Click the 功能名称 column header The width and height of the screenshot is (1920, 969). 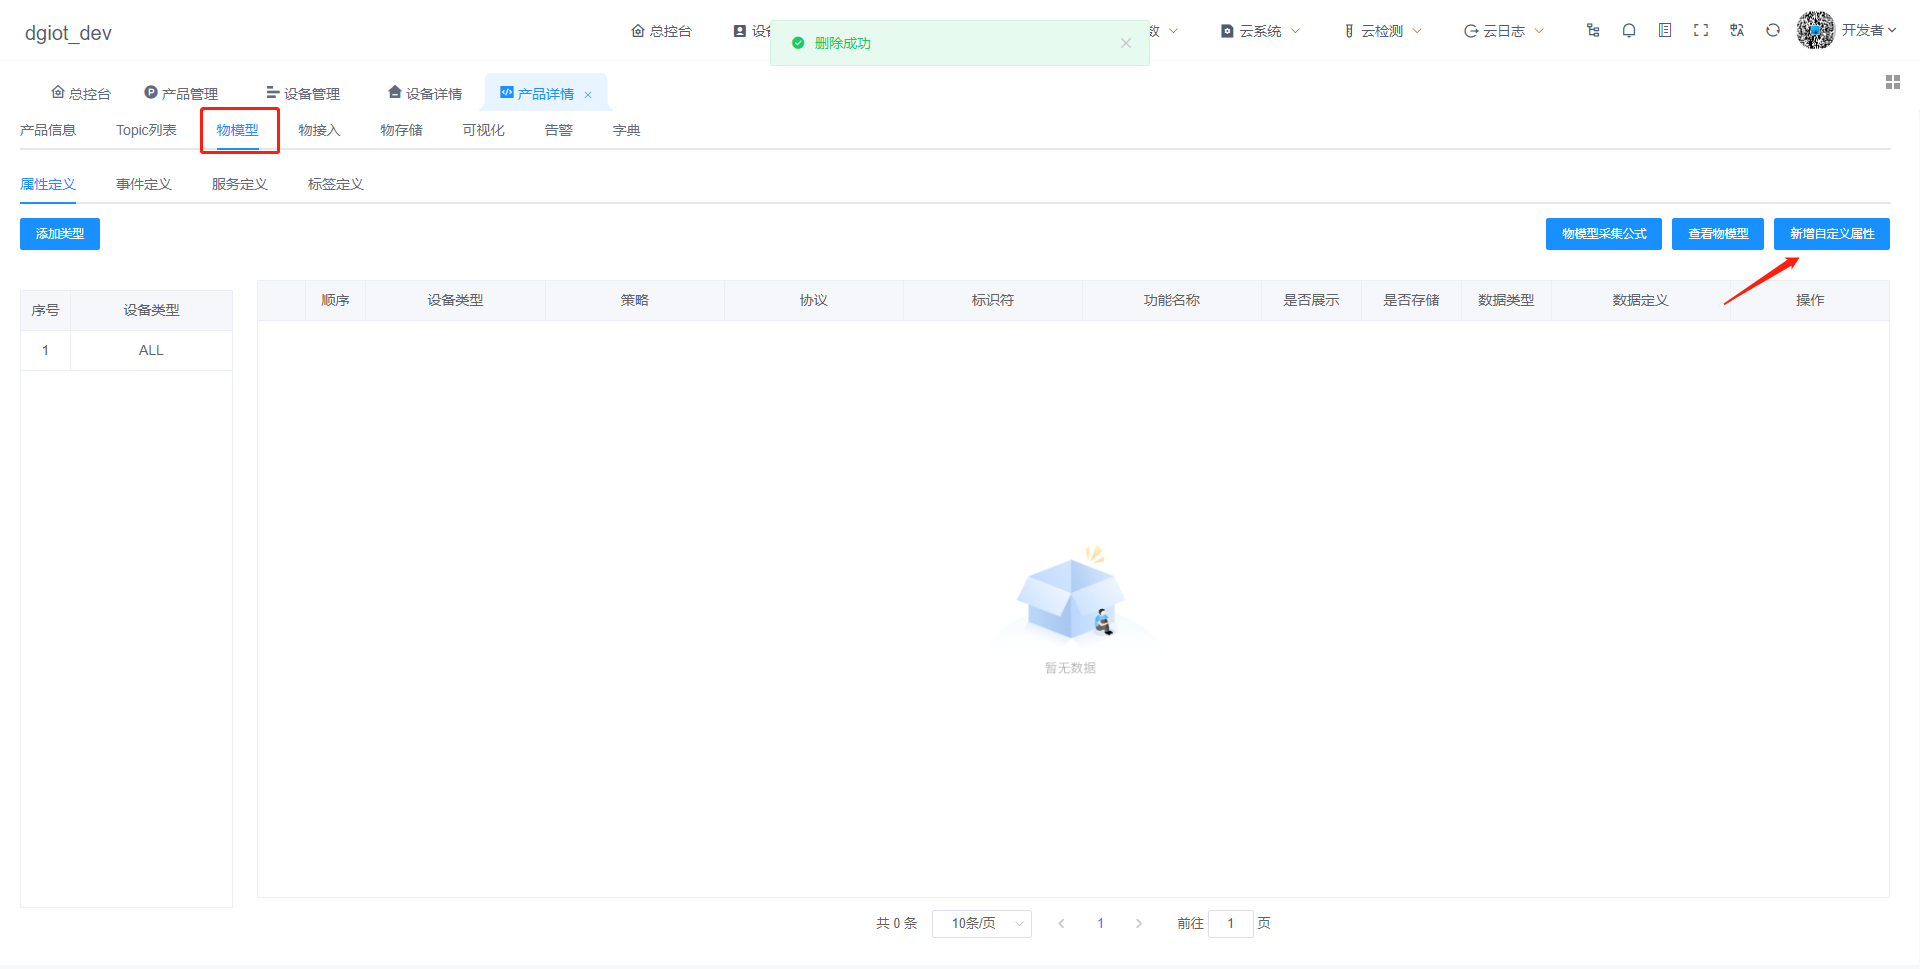[1172, 300]
